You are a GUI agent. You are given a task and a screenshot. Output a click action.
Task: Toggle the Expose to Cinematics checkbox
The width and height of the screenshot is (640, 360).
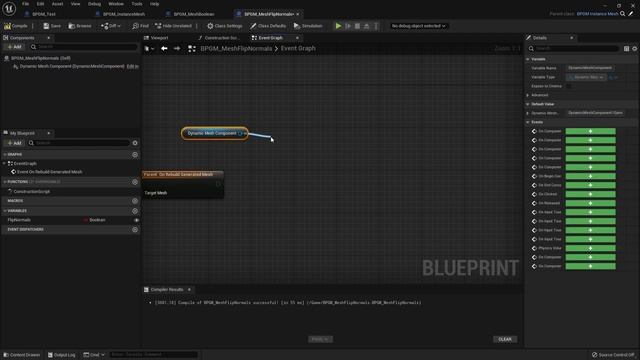click(x=569, y=86)
